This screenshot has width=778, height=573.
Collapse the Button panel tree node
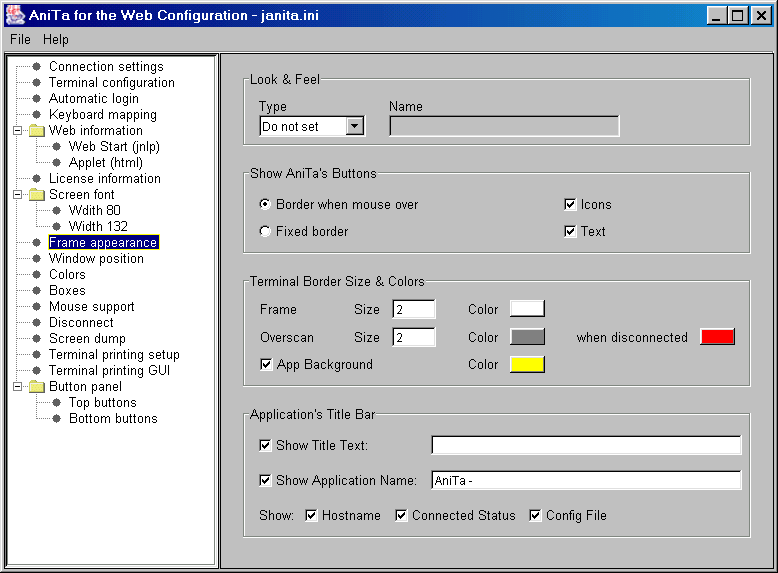[x=18, y=386]
